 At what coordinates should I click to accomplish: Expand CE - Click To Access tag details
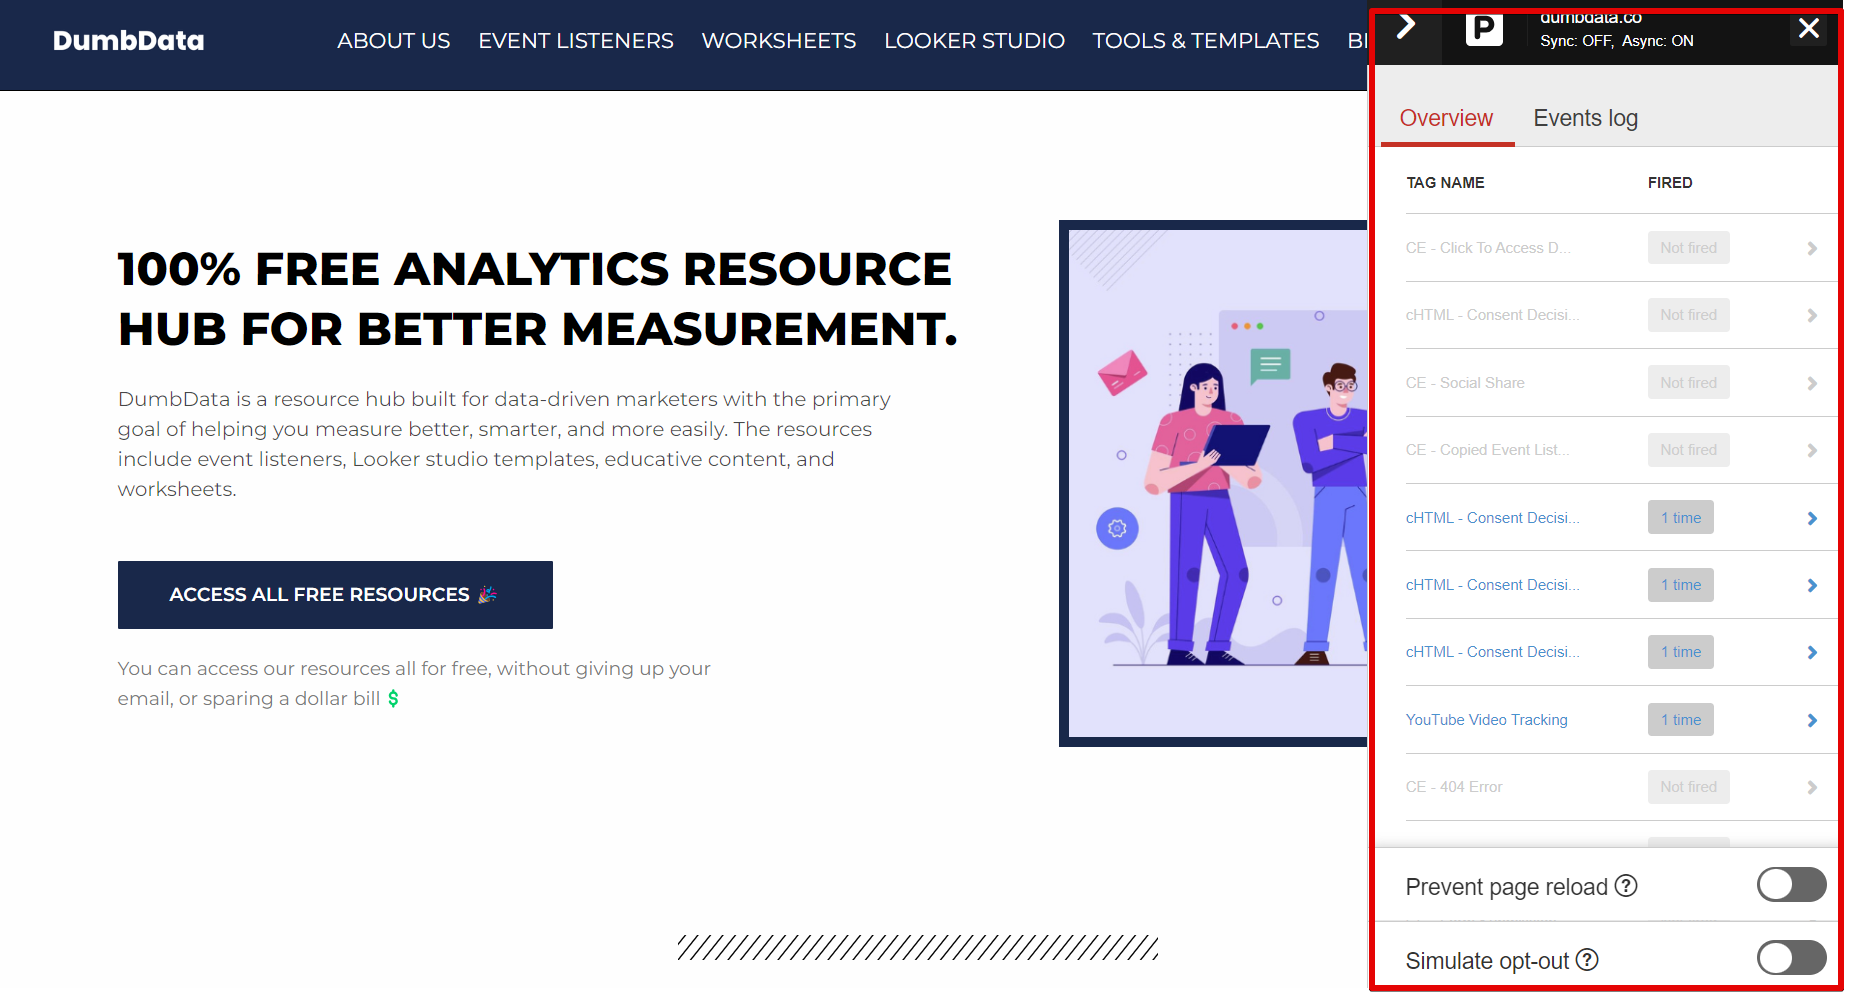click(1811, 248)
